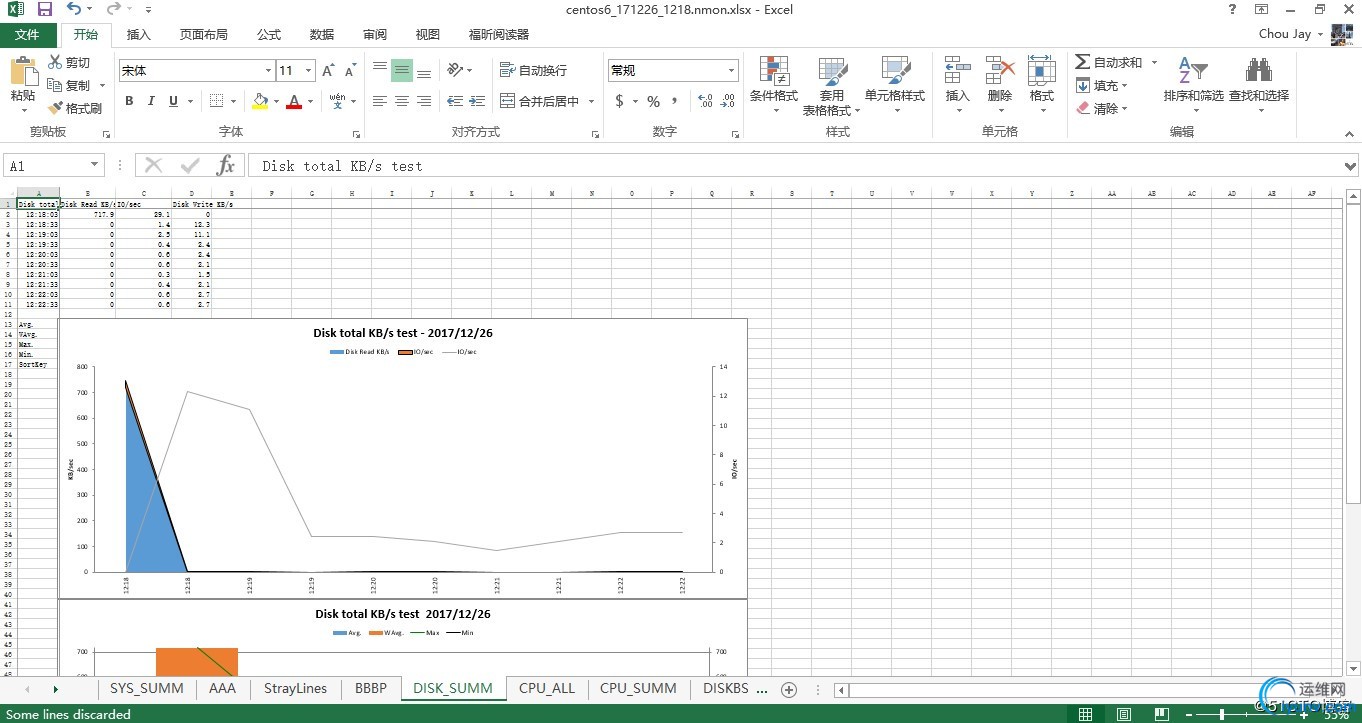Open the Chou Jay account dropdown
Screen dimensions: 1362x723
point(1291,34)
